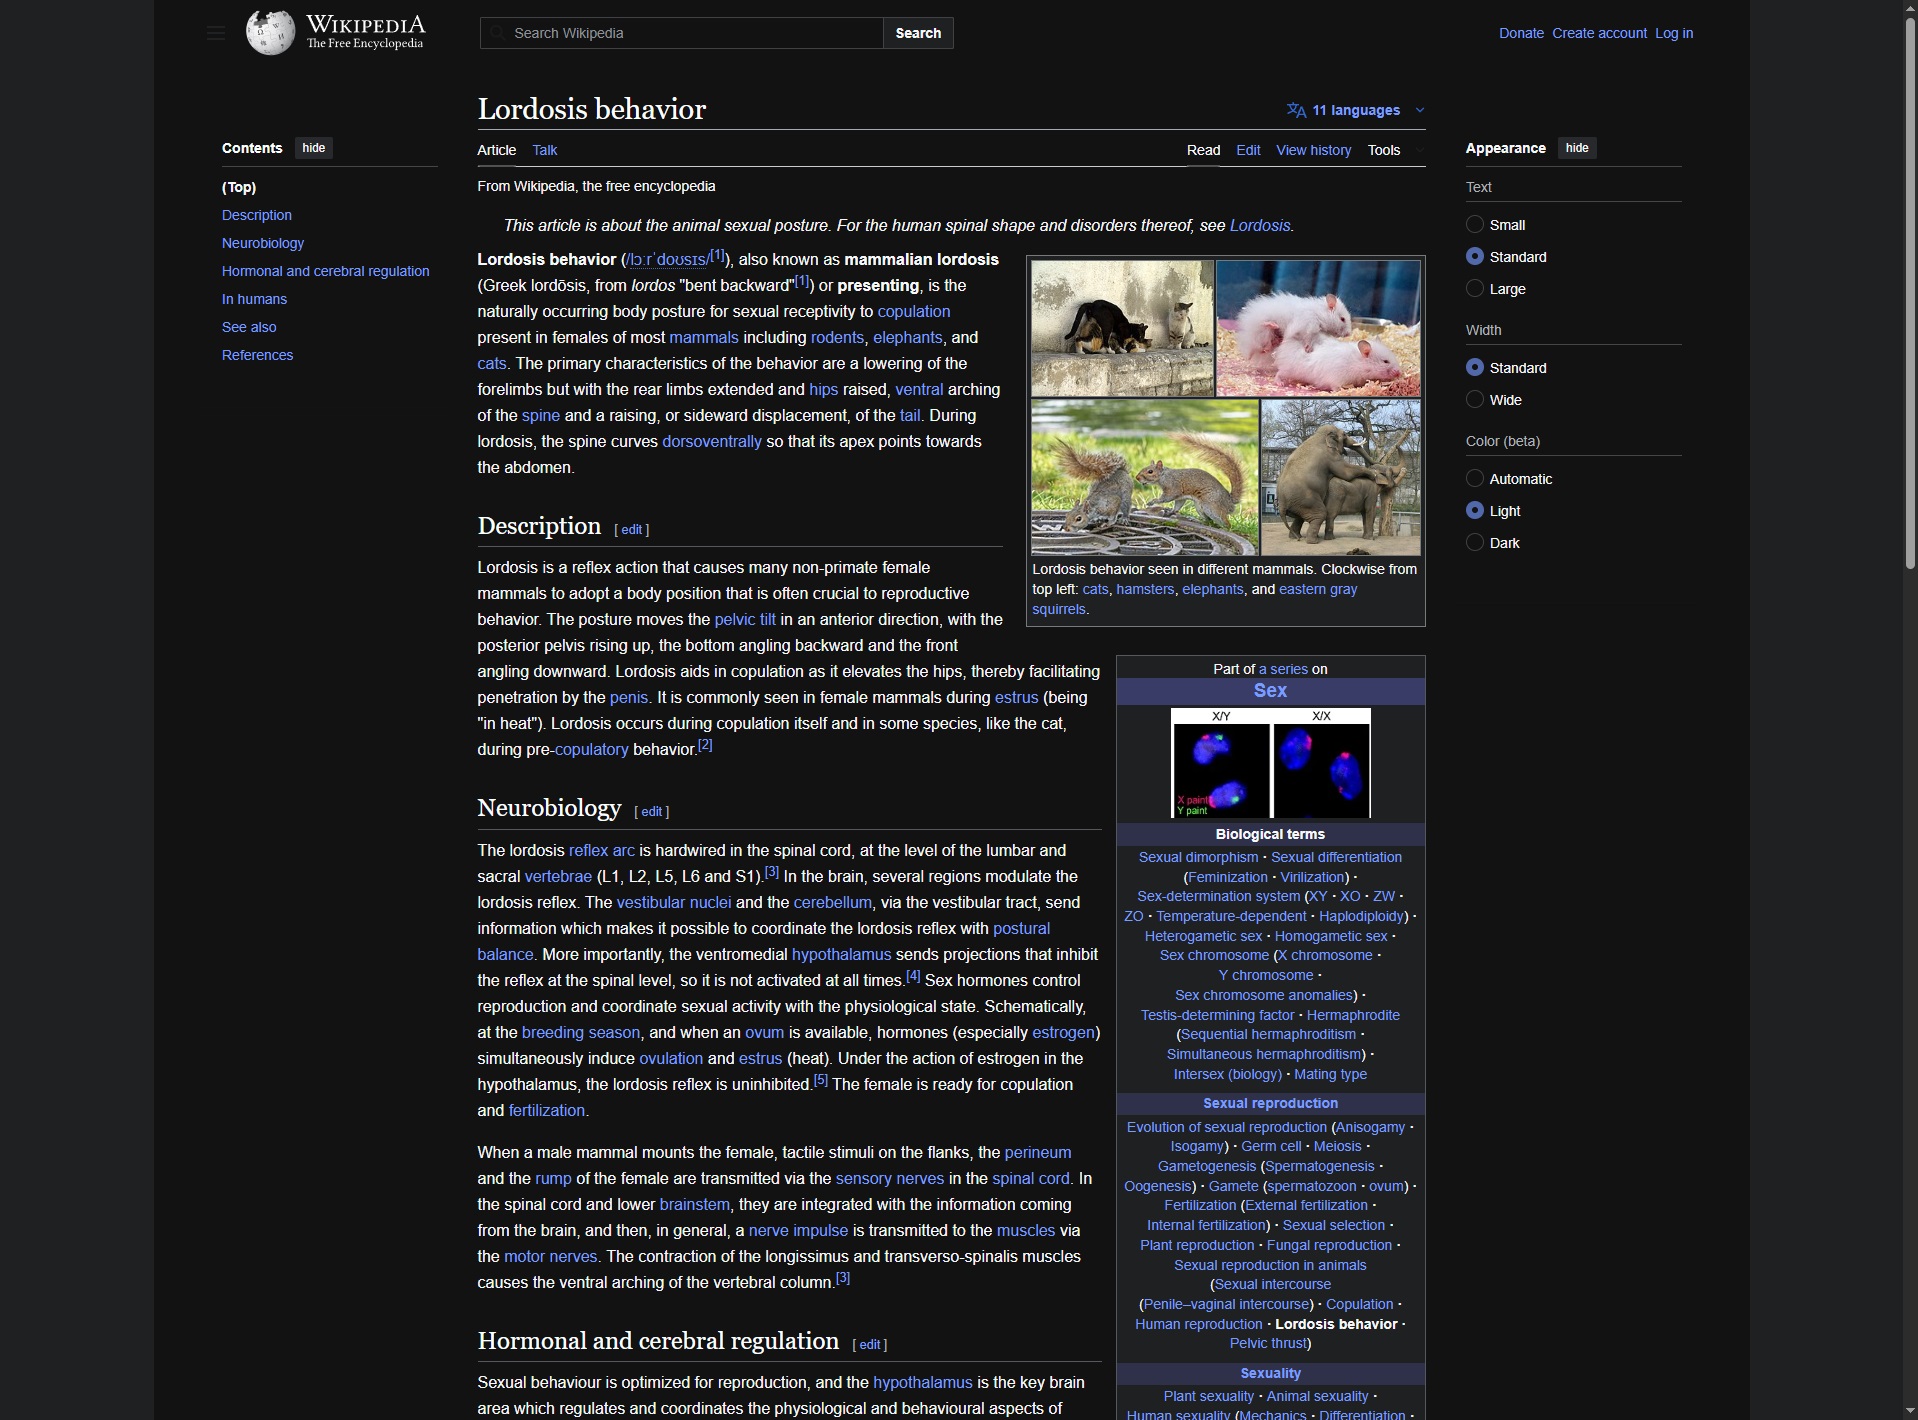Switch to the Article tab

click(x=497, y=150)
